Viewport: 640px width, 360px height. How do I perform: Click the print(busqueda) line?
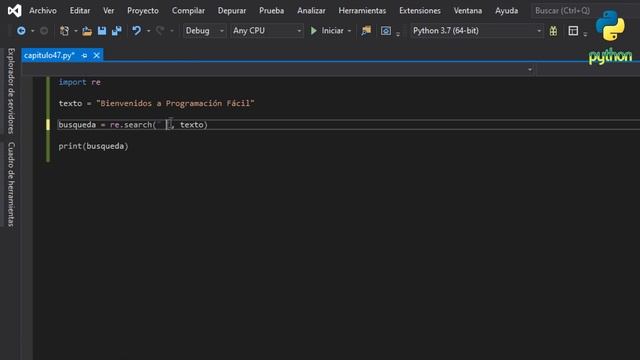[93, 146]
